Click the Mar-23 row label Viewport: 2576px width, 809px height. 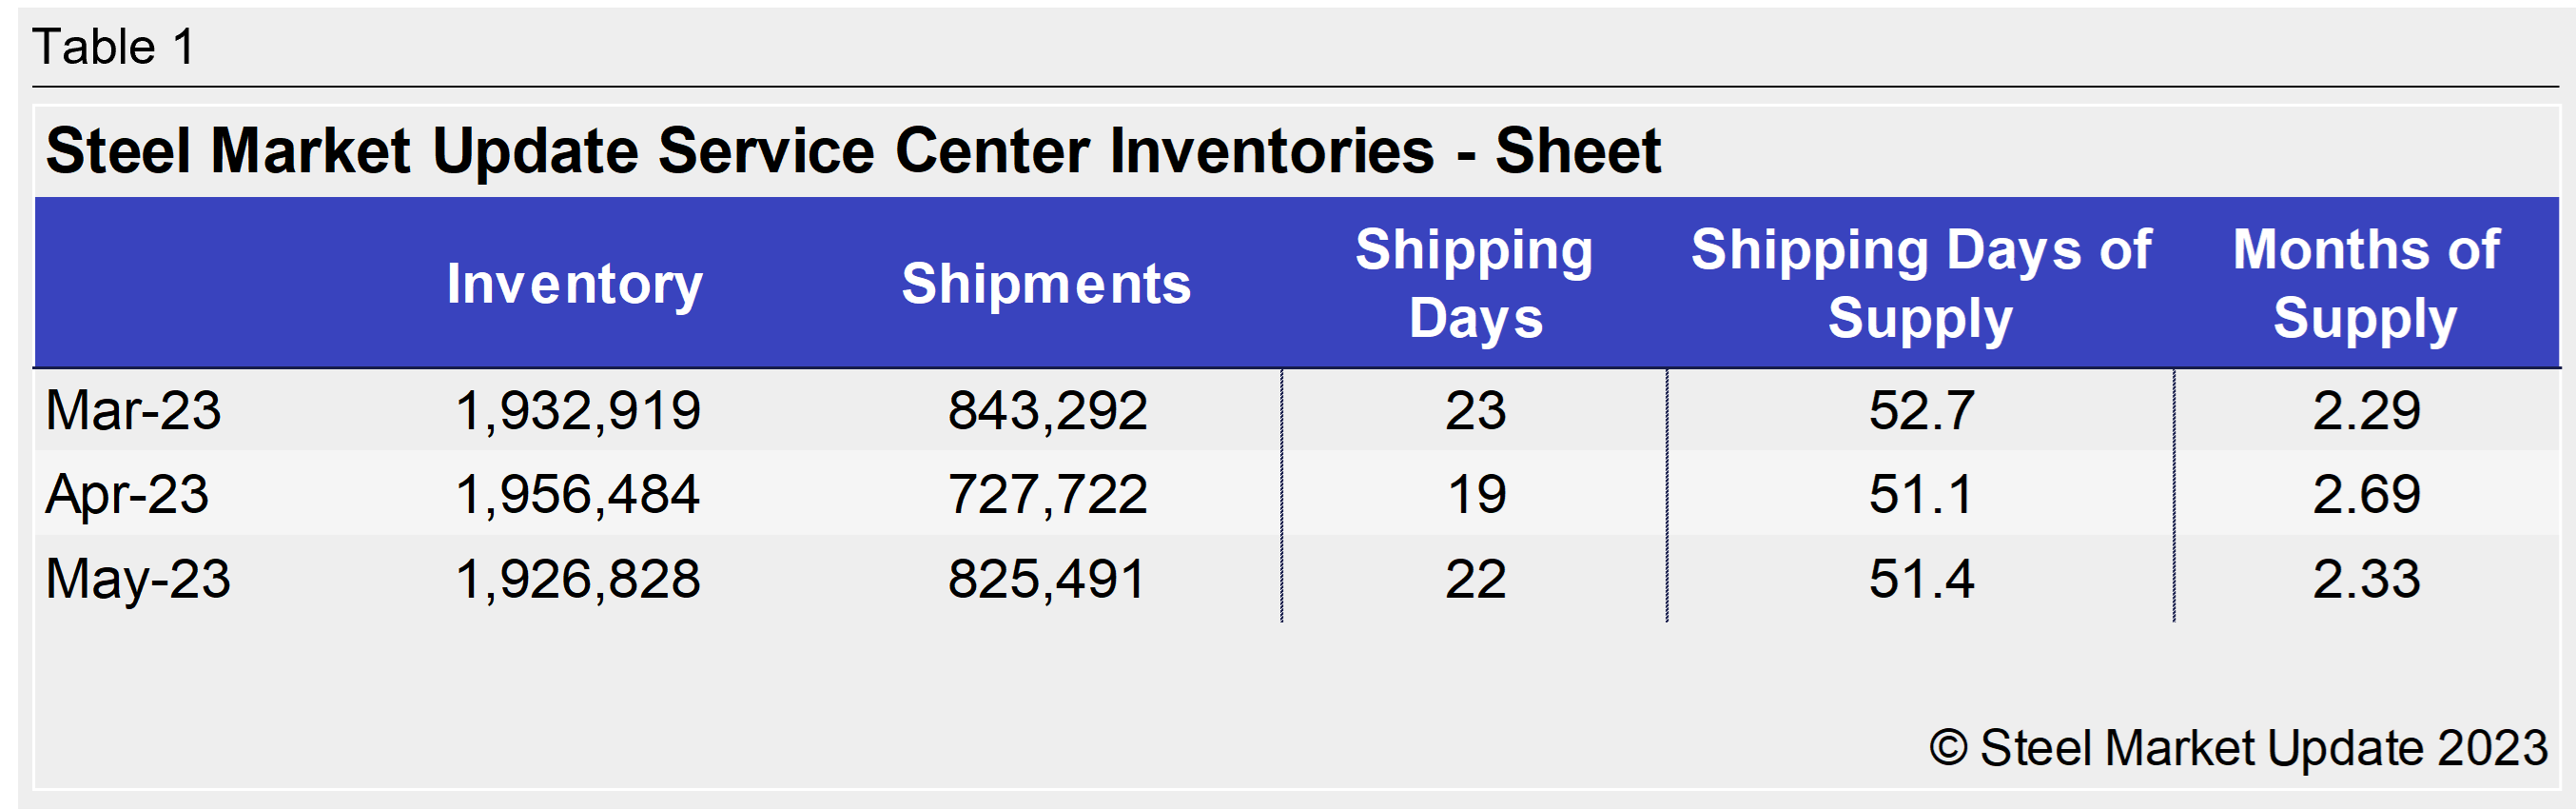click(133, 411)
